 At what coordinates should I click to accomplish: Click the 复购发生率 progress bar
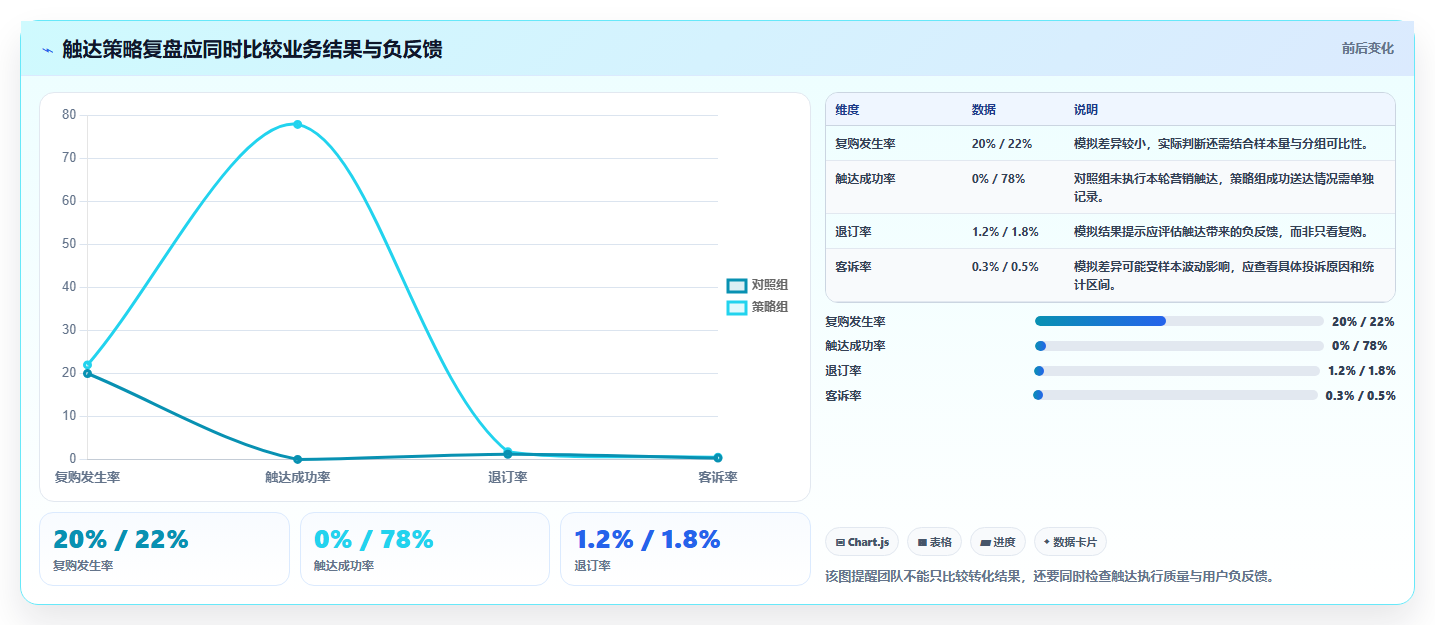[1179, 321]
